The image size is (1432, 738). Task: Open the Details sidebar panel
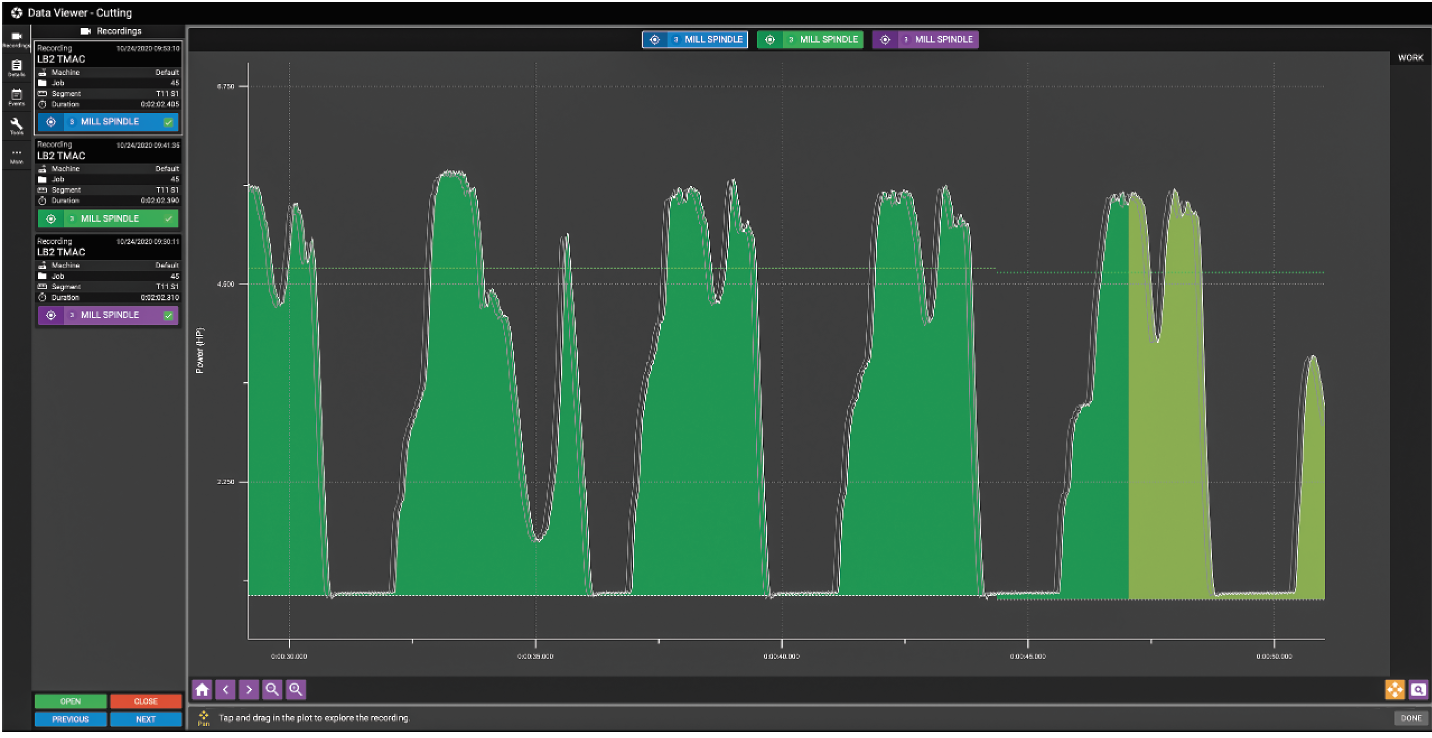[x=16, y=68]
